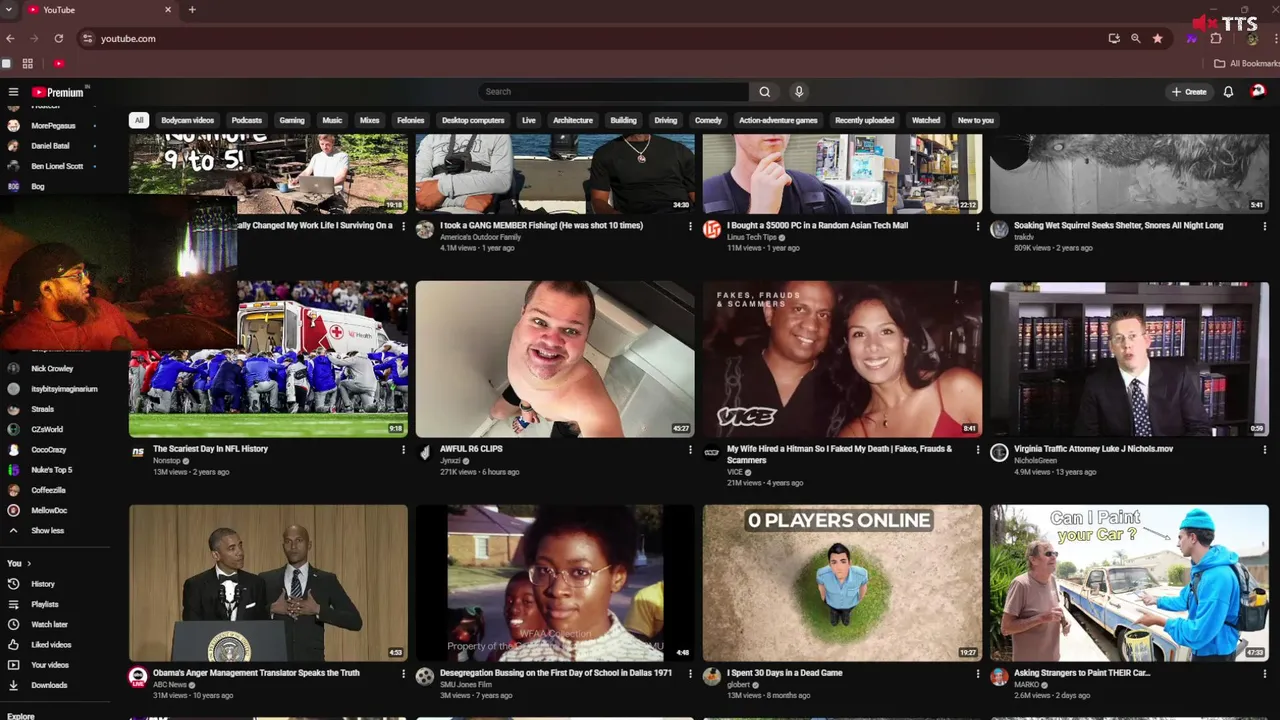The height and width of the screenshot is (720, 1280).
Task: Go back with the browser back arrow
Action: click(x=10, y=38)
